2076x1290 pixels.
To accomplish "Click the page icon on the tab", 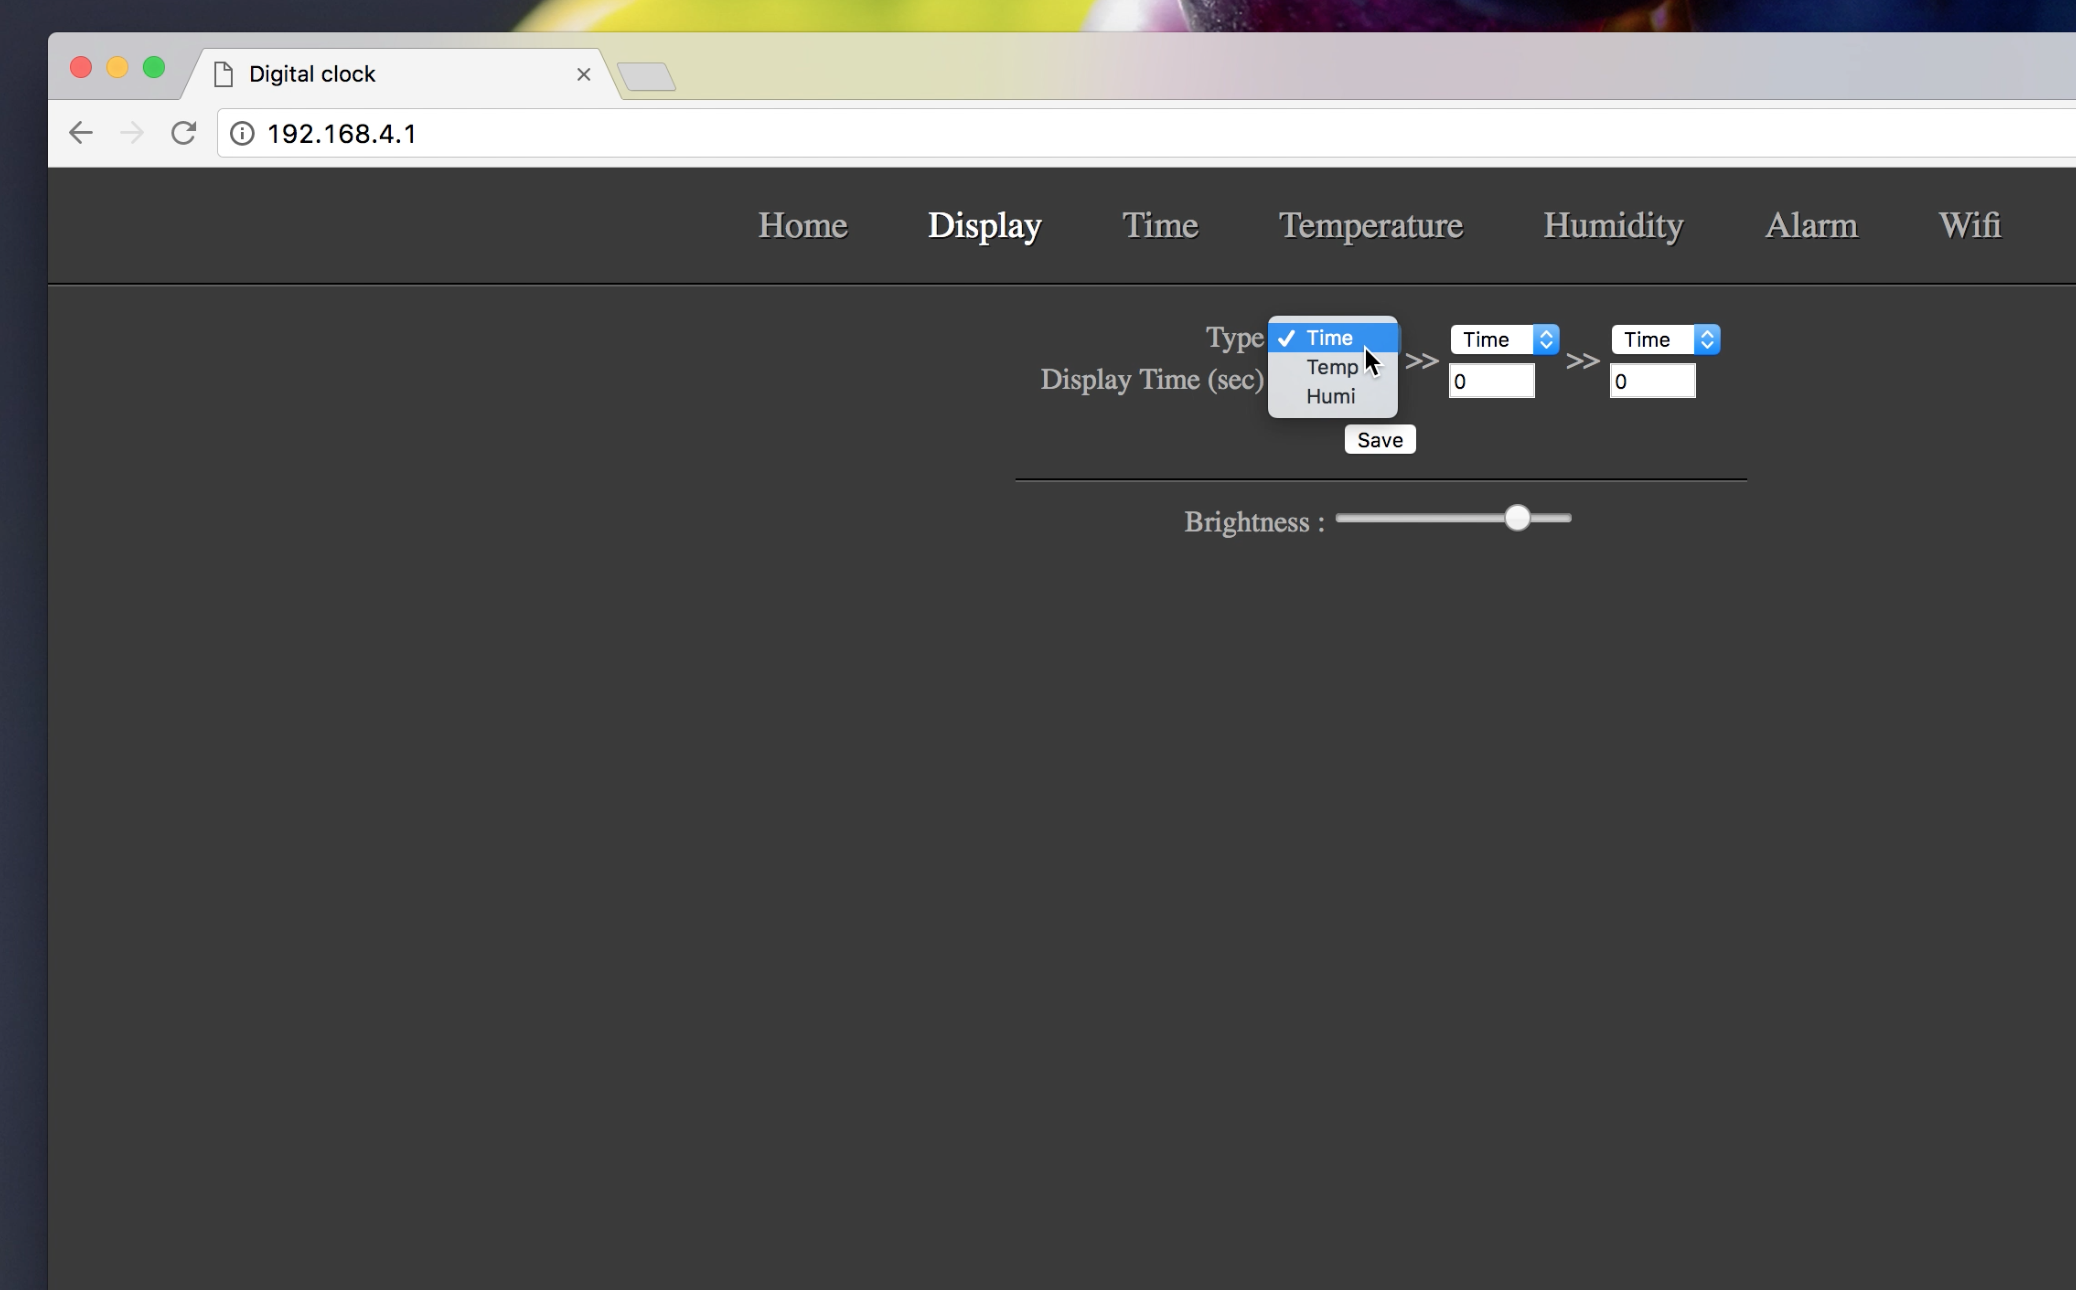I will (224, 75).
